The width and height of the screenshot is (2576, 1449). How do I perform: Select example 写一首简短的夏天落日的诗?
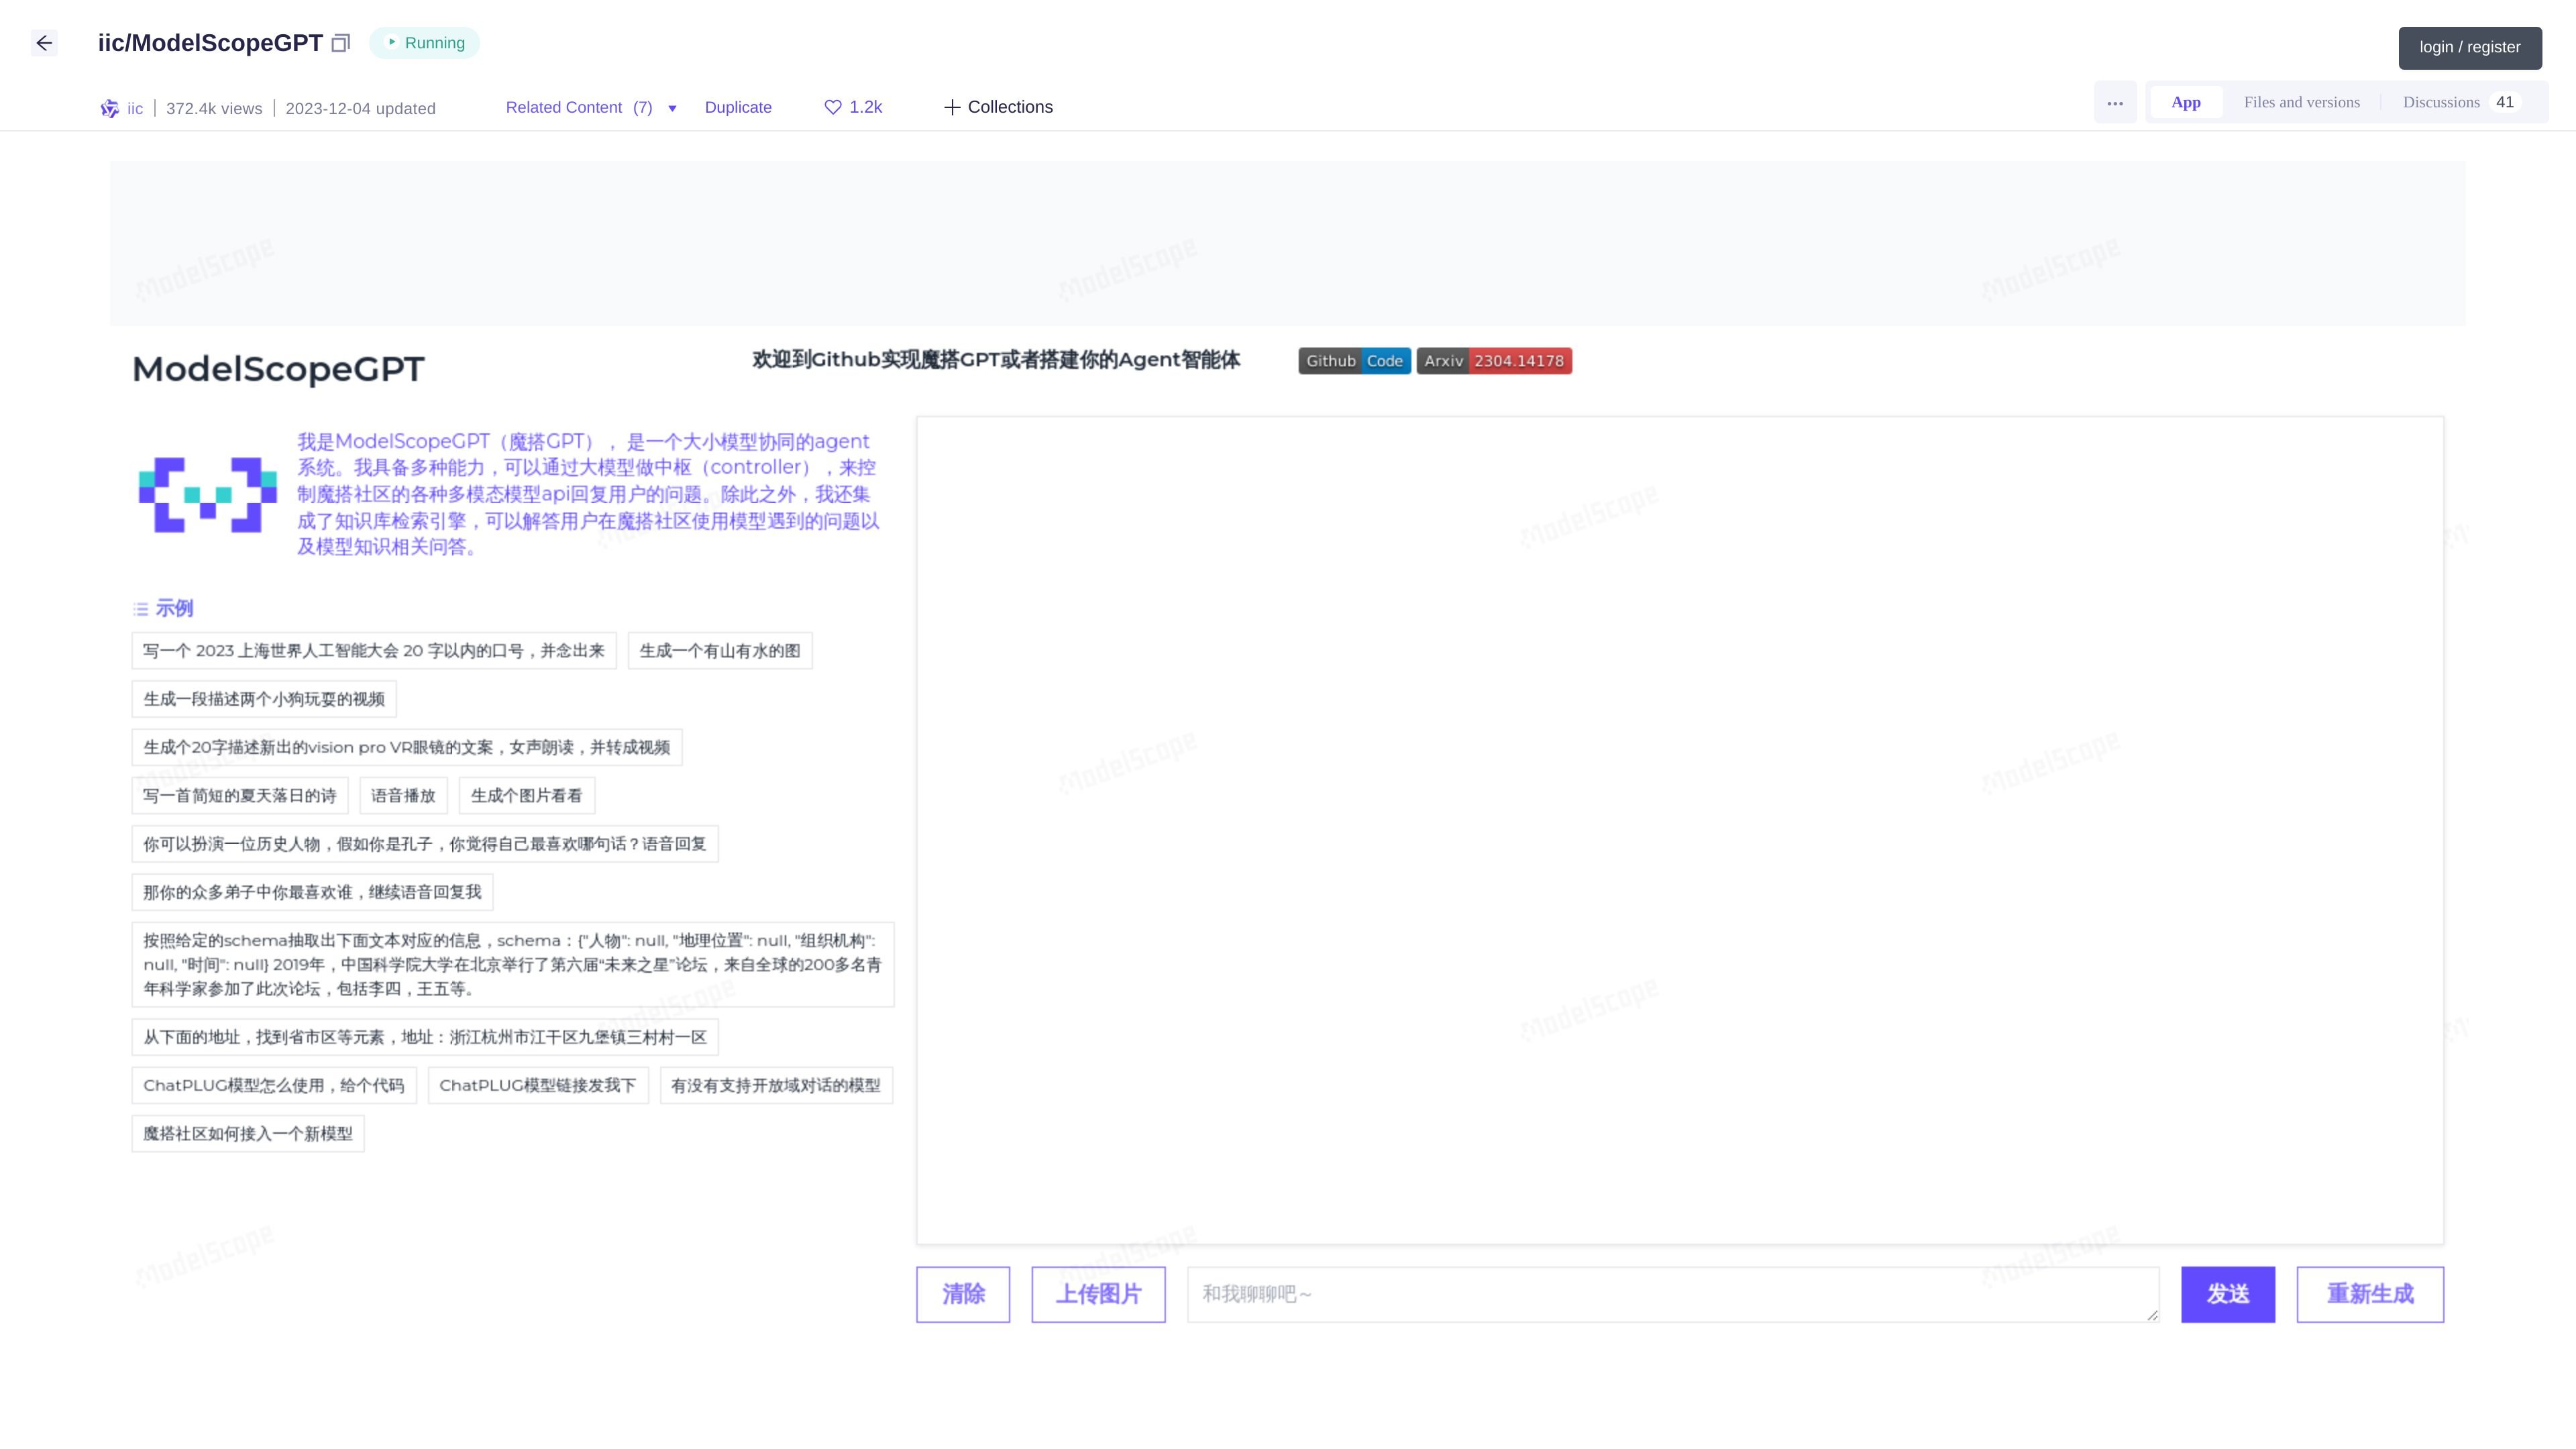coord(240,796)
